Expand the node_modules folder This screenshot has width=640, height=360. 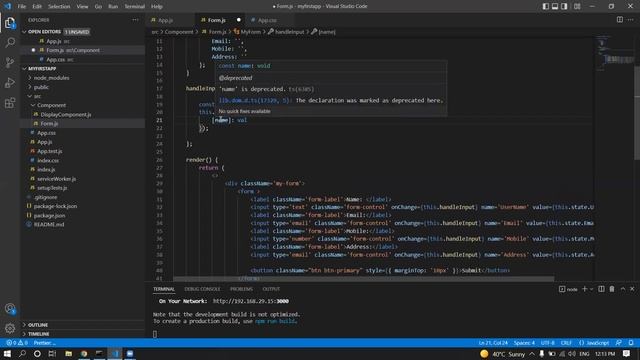point(51,78)
